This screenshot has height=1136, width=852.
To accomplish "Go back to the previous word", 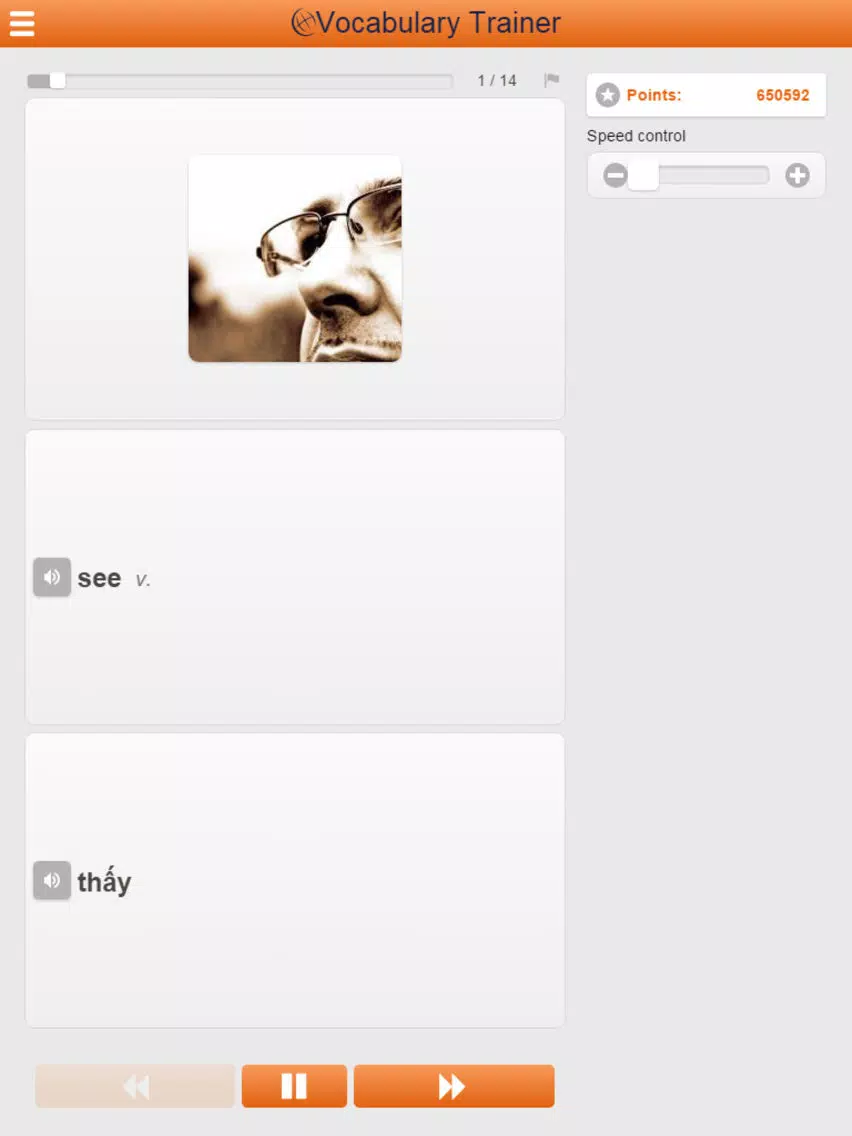I will tap(135, 1086).
